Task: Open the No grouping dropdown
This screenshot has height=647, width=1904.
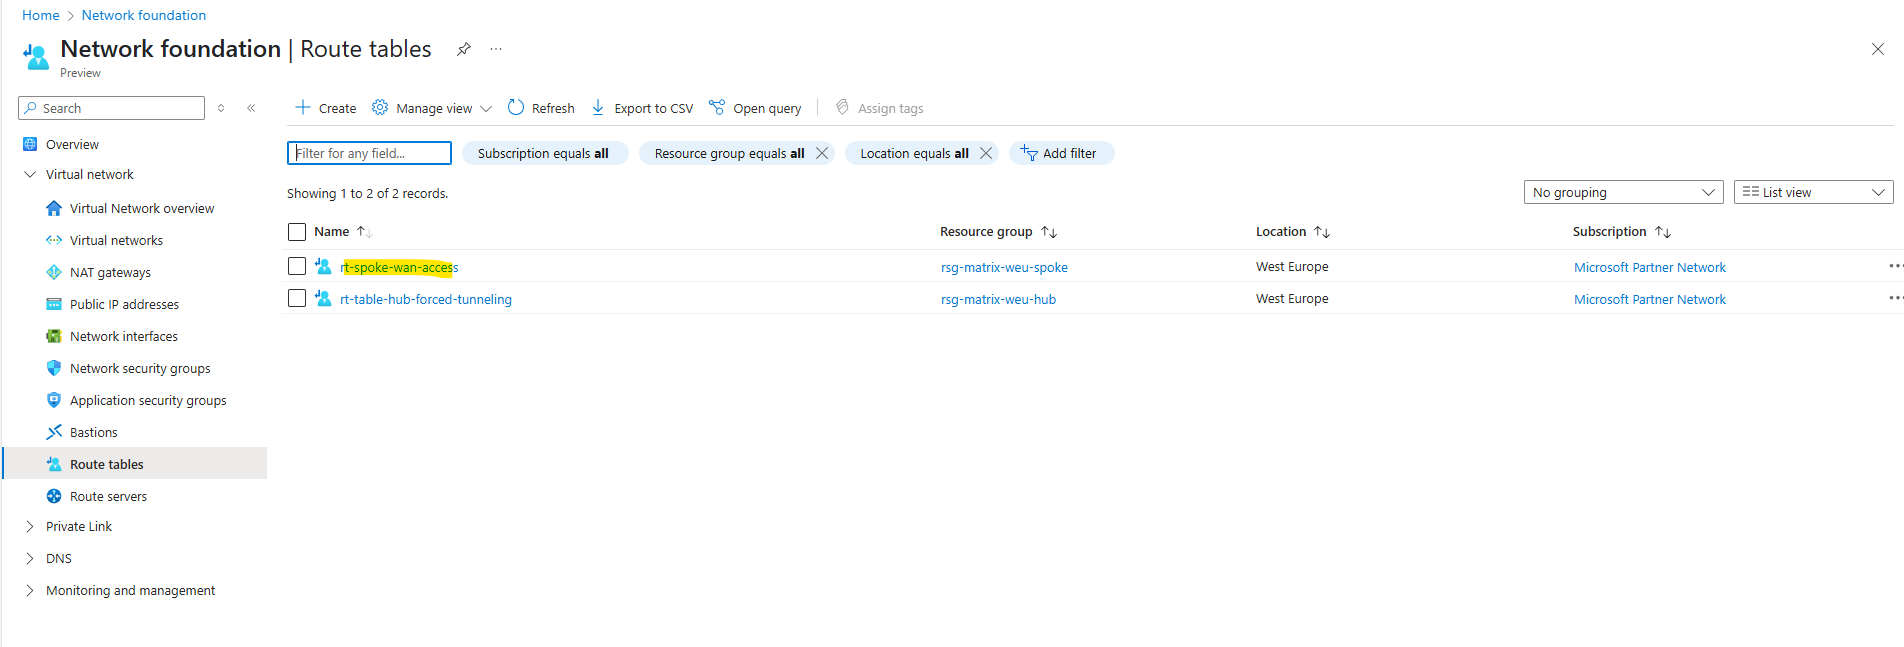Action: 1623,192
